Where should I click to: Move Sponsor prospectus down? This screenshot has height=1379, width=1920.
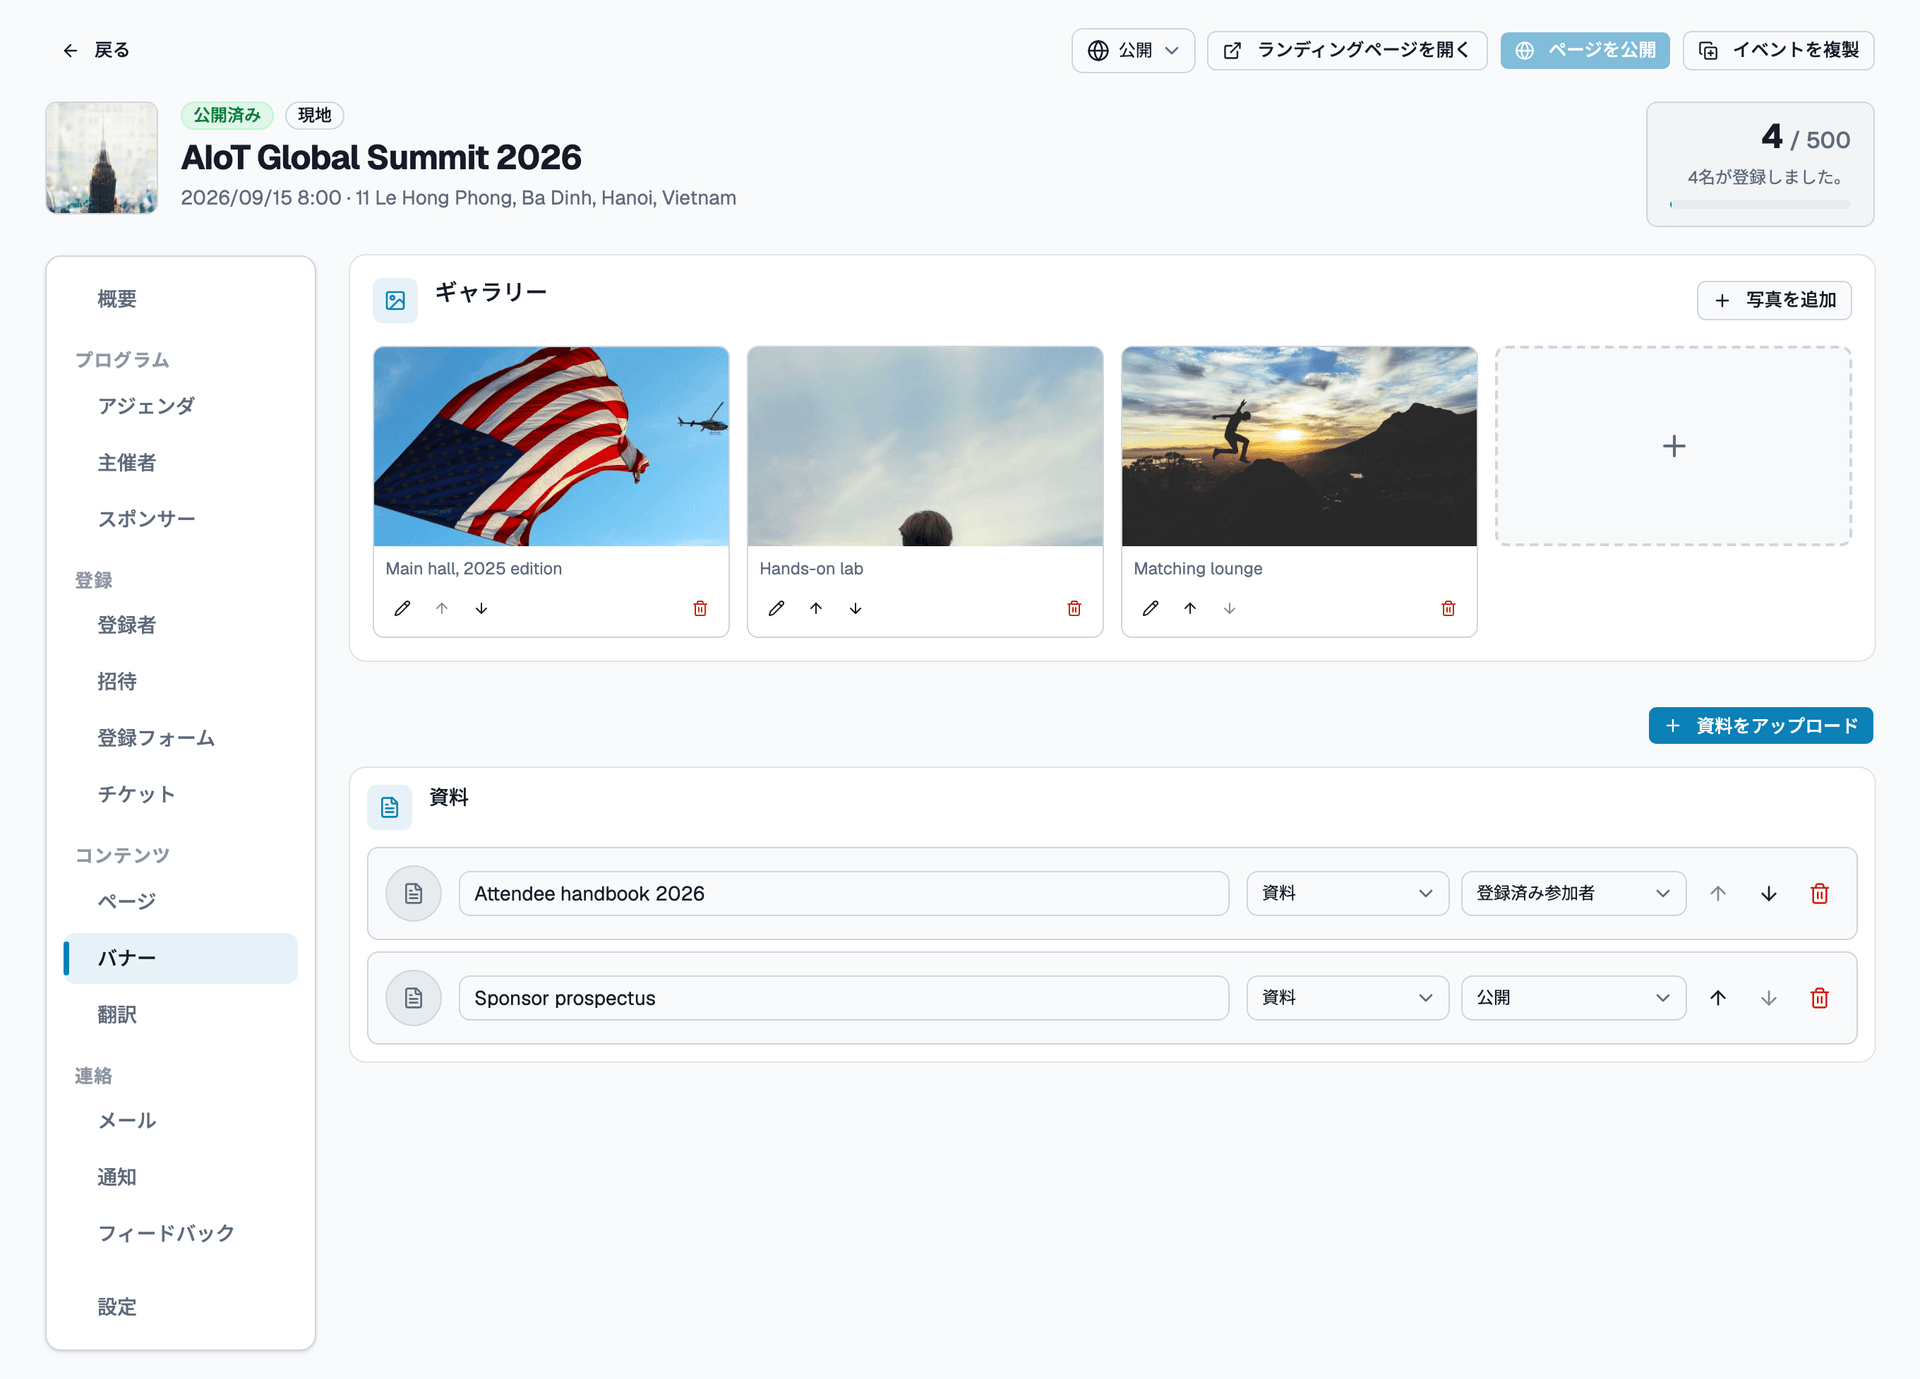[1769, 998]
